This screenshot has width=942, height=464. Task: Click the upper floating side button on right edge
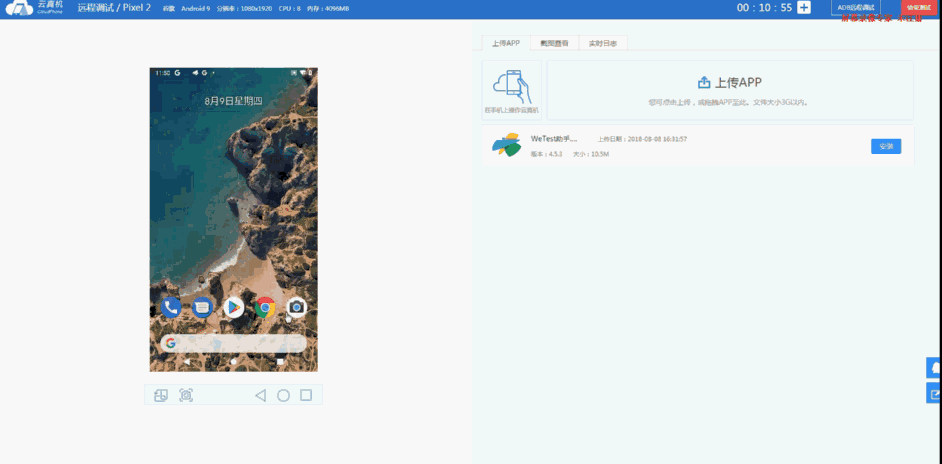[934, 367]
